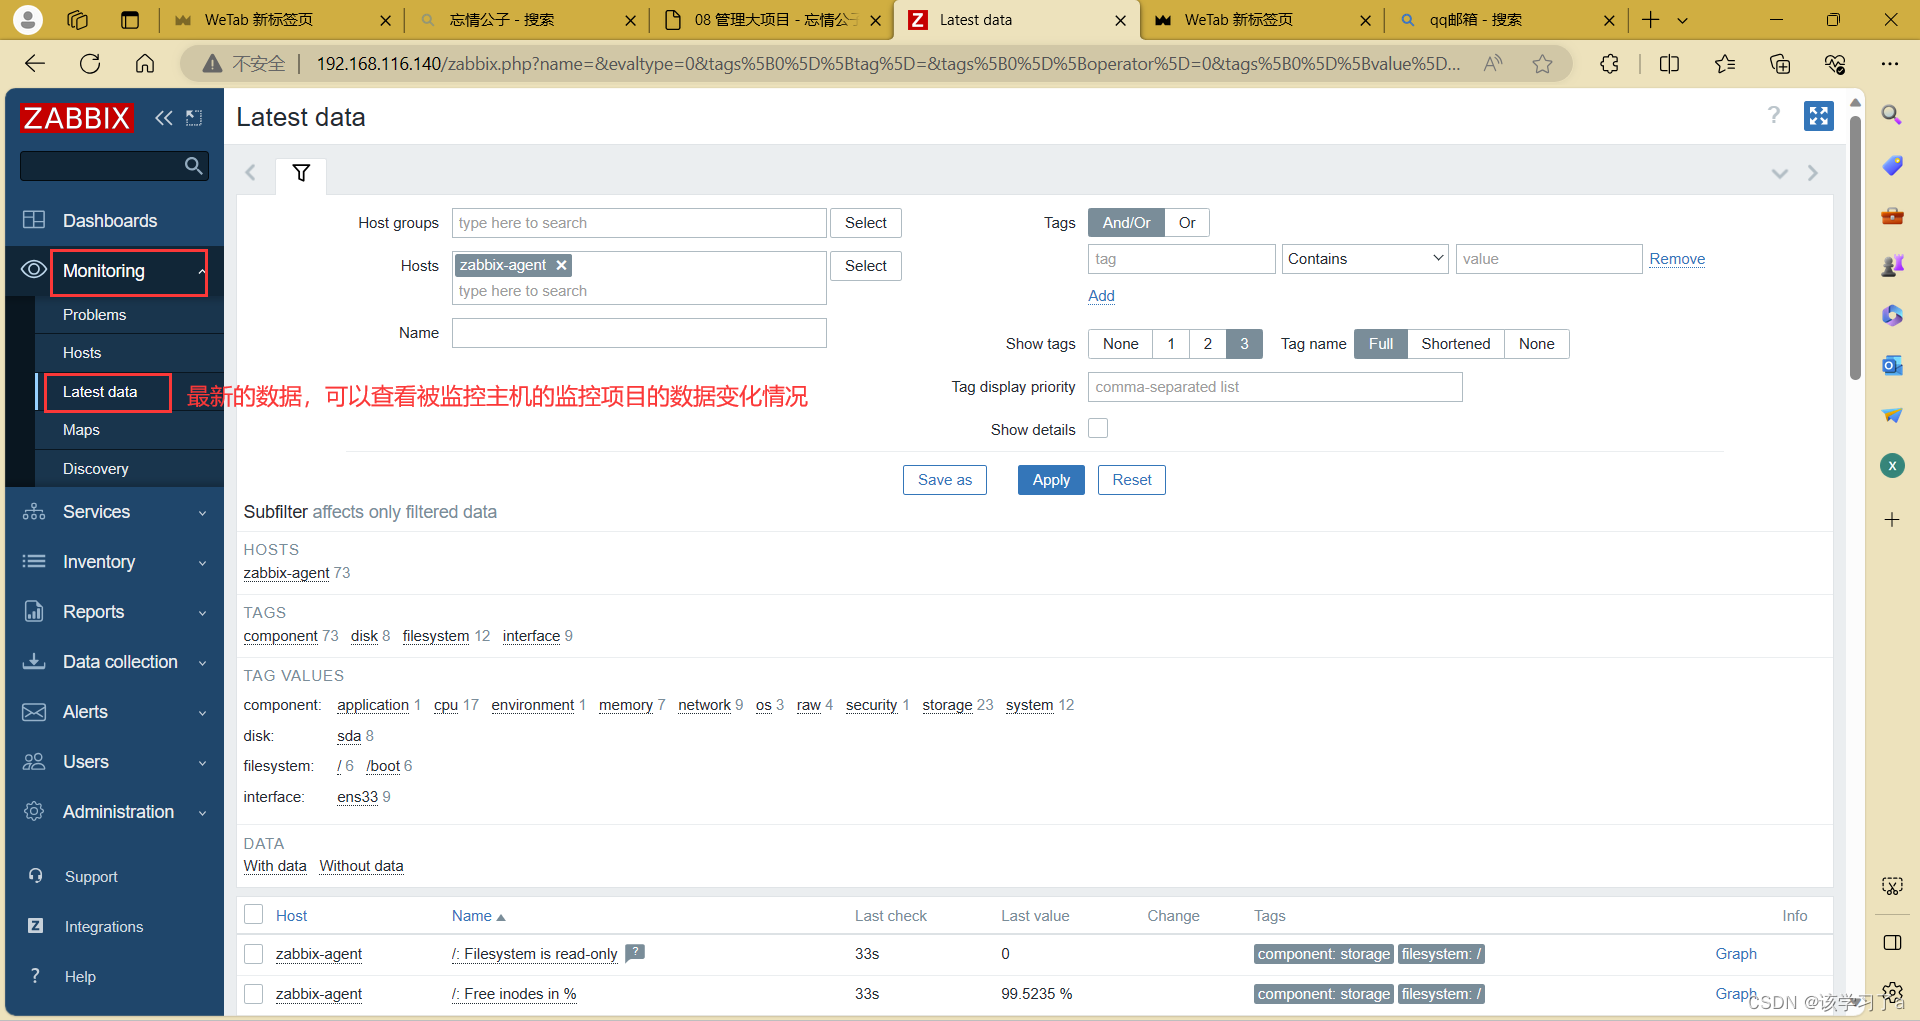Screen dimensions: 1920x1021
Task: Open Dashboards from the sidebar
Action: (110, 221)
